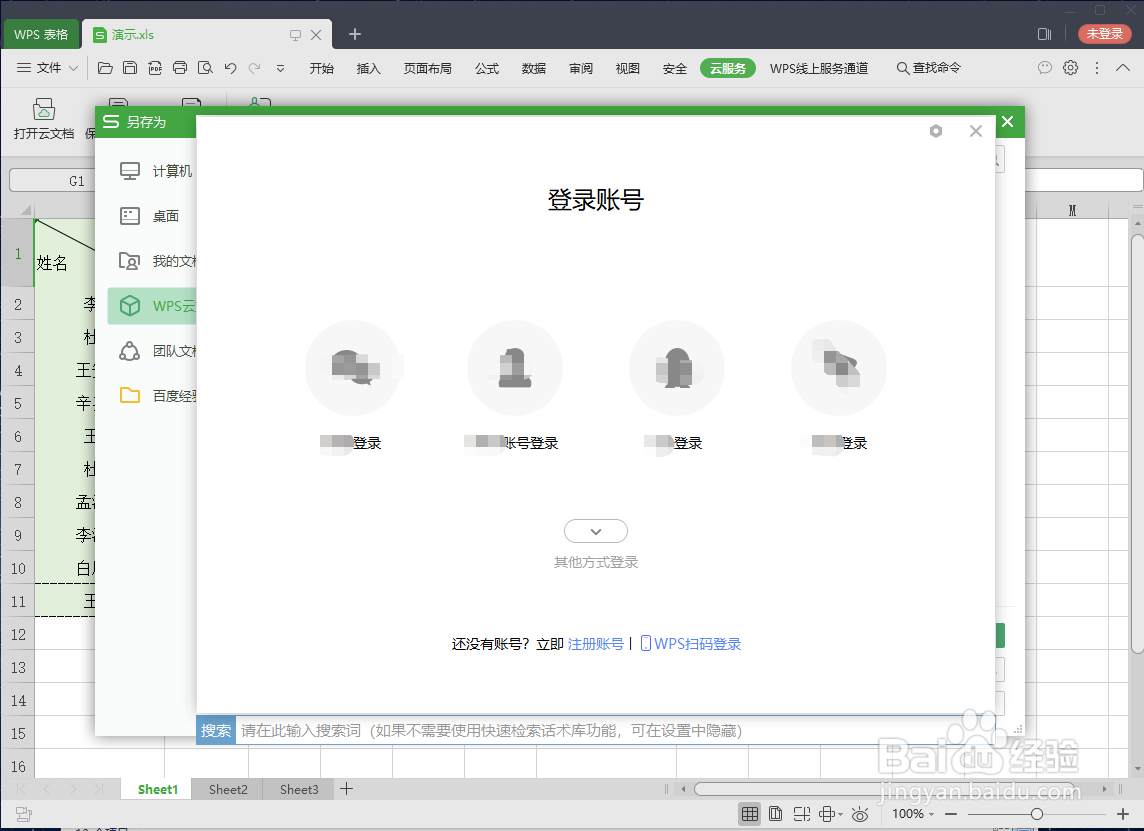Open the settings gear icon in ribbon

click(x=1070, y=67)
